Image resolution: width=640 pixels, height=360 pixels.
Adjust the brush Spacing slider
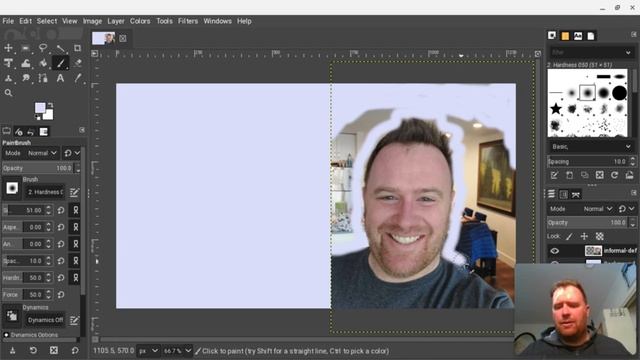(588, 162)
